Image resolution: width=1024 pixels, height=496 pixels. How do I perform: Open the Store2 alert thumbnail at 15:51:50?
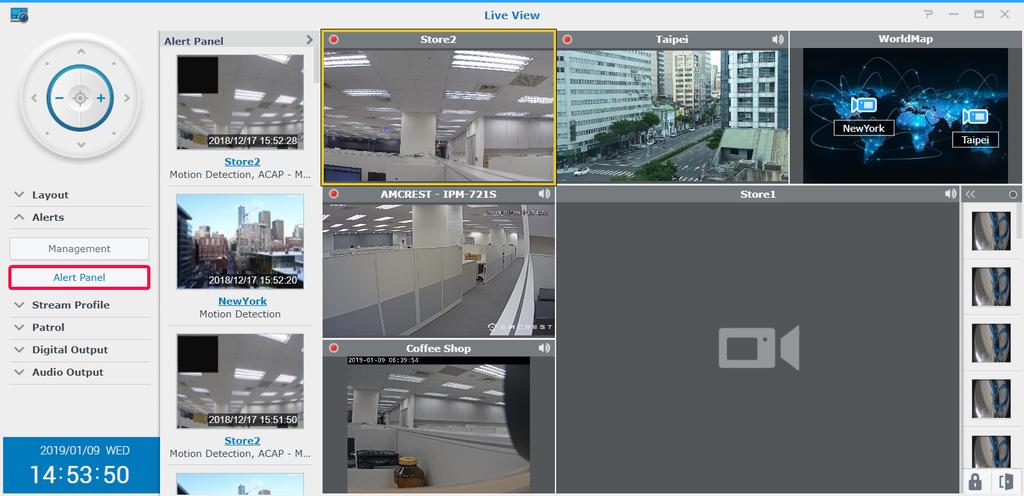240,381
